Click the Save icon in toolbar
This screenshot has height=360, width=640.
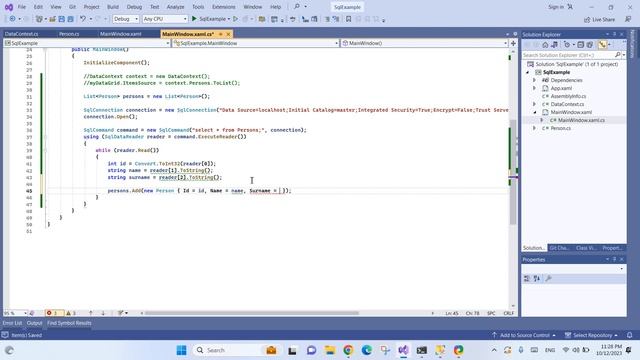62,19
